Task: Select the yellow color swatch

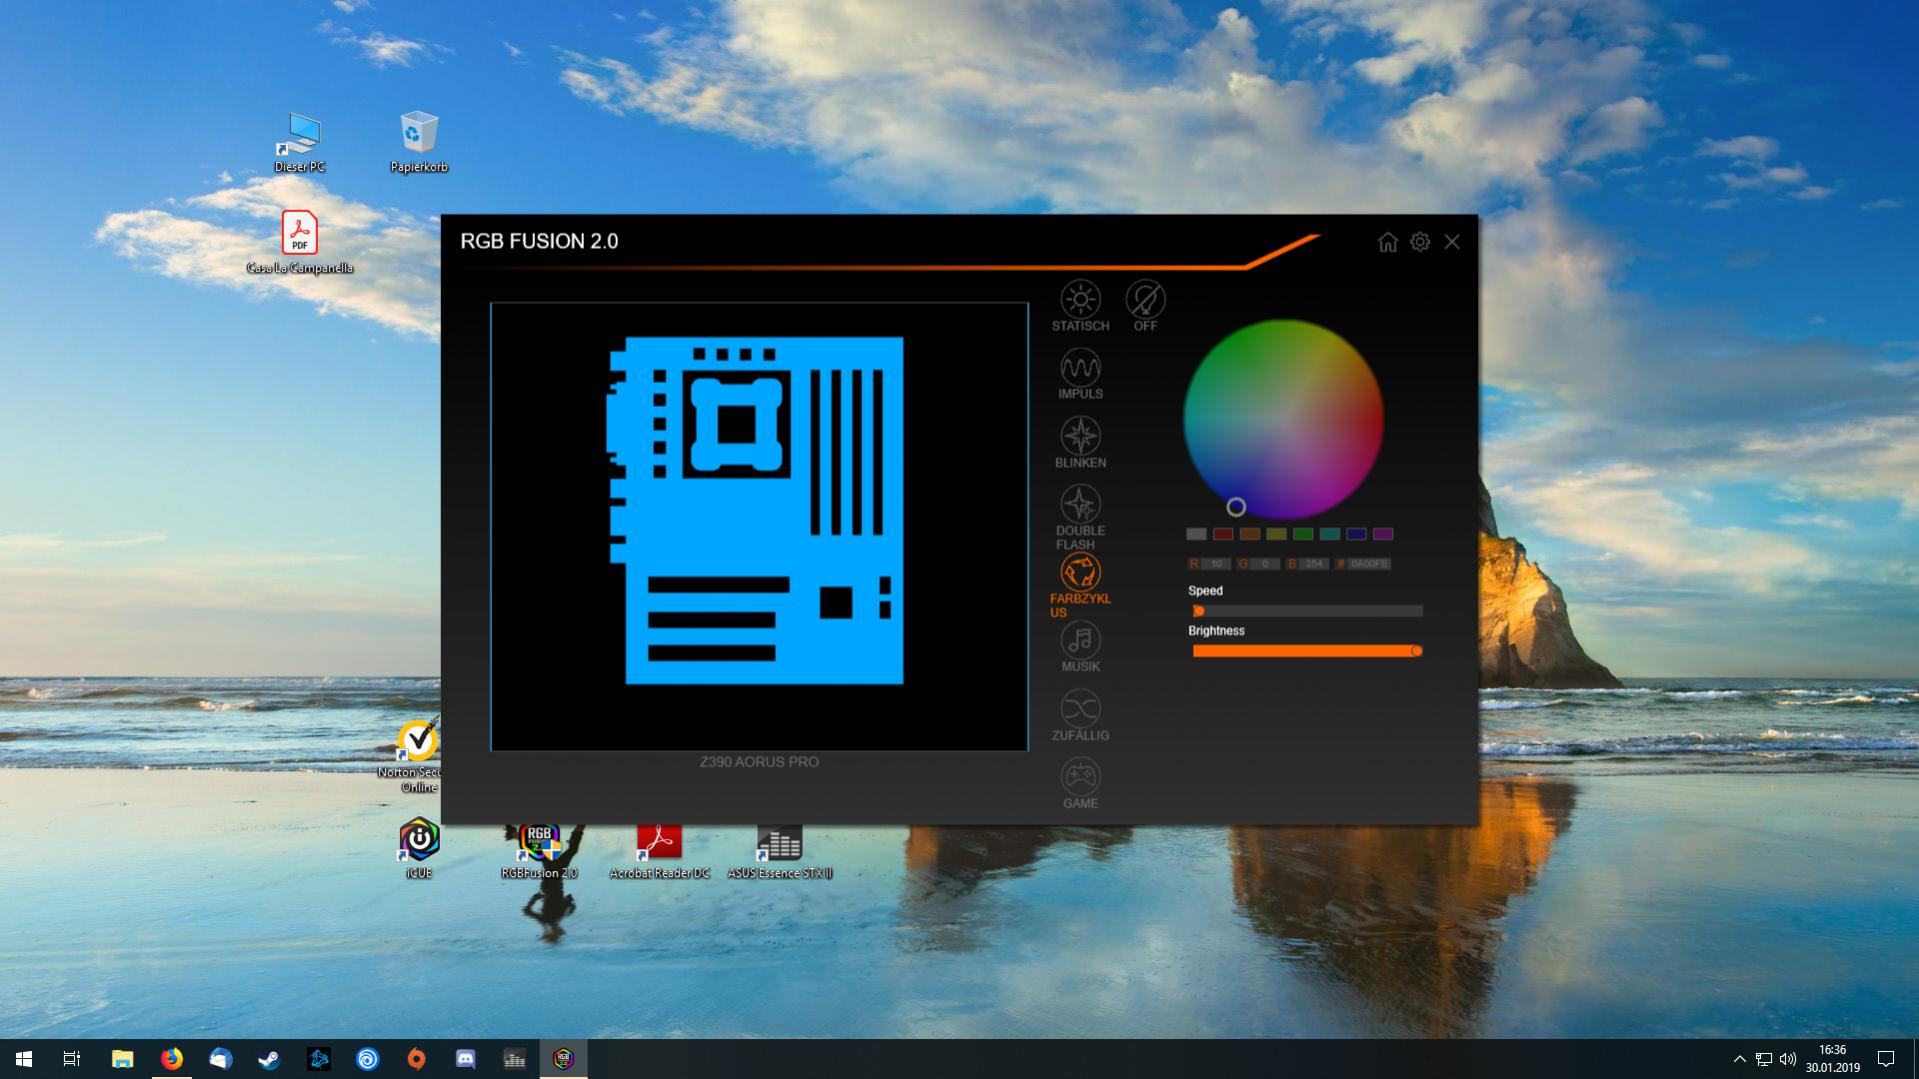Action: (x=1276, y=534)
